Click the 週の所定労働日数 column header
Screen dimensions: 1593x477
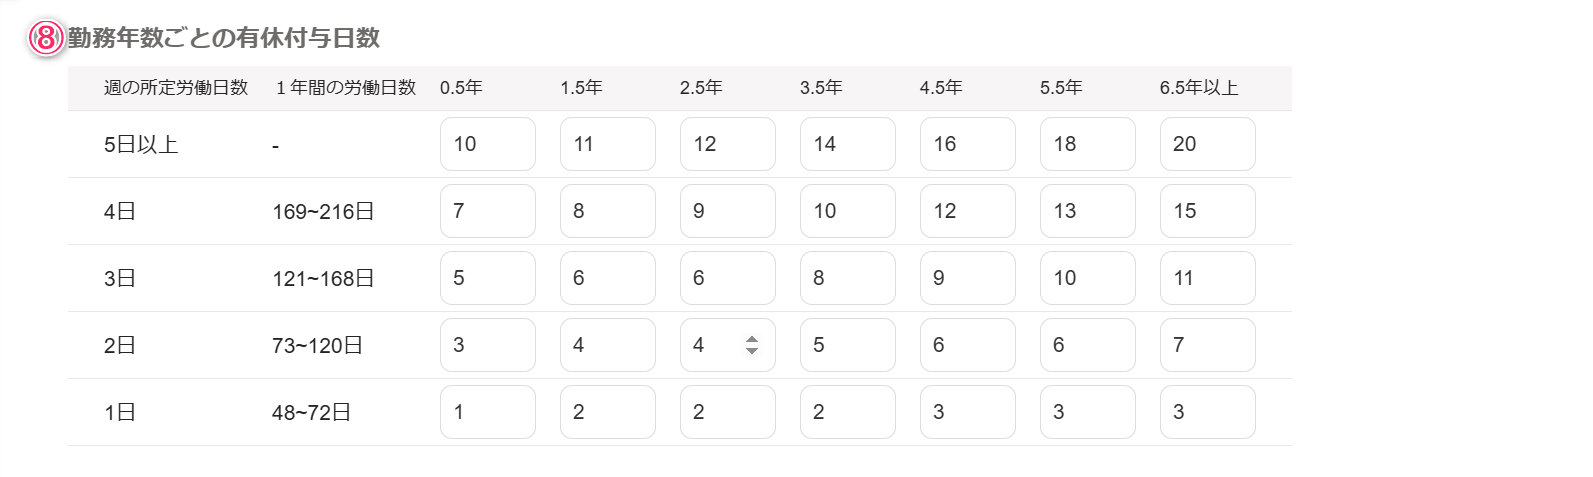click(x=176, y=88)
